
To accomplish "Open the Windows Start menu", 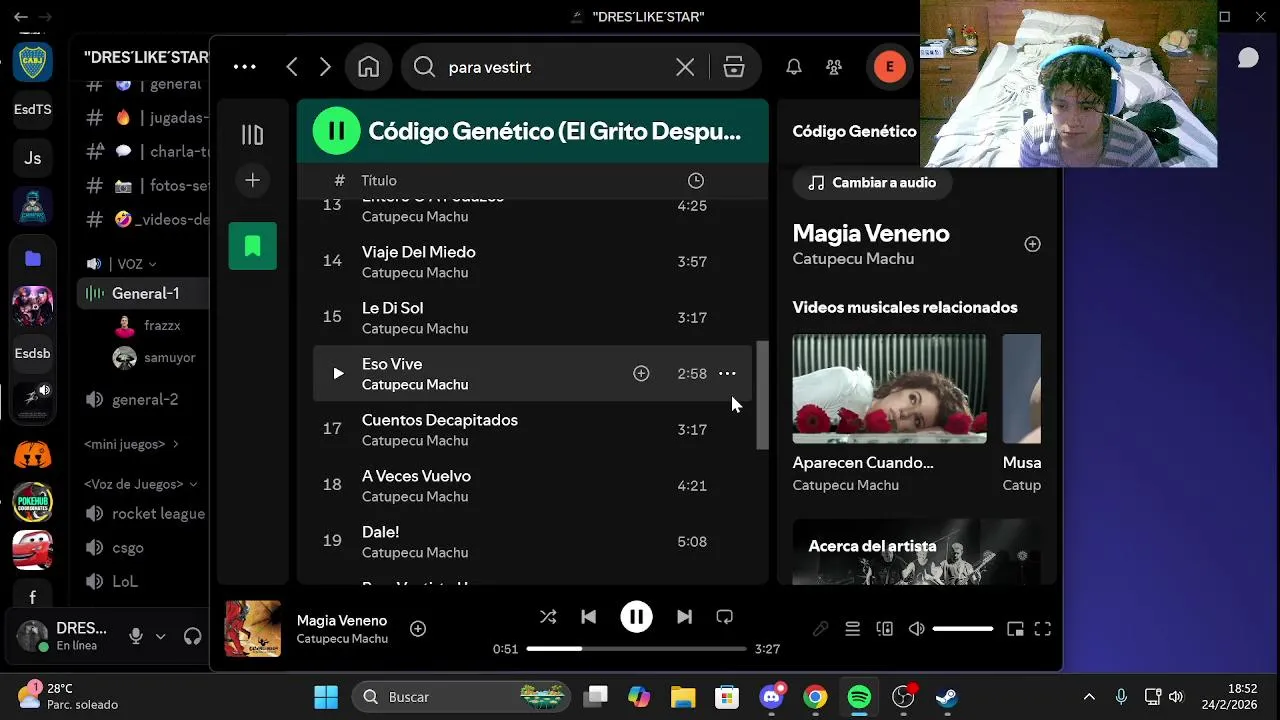I will 326,697.
